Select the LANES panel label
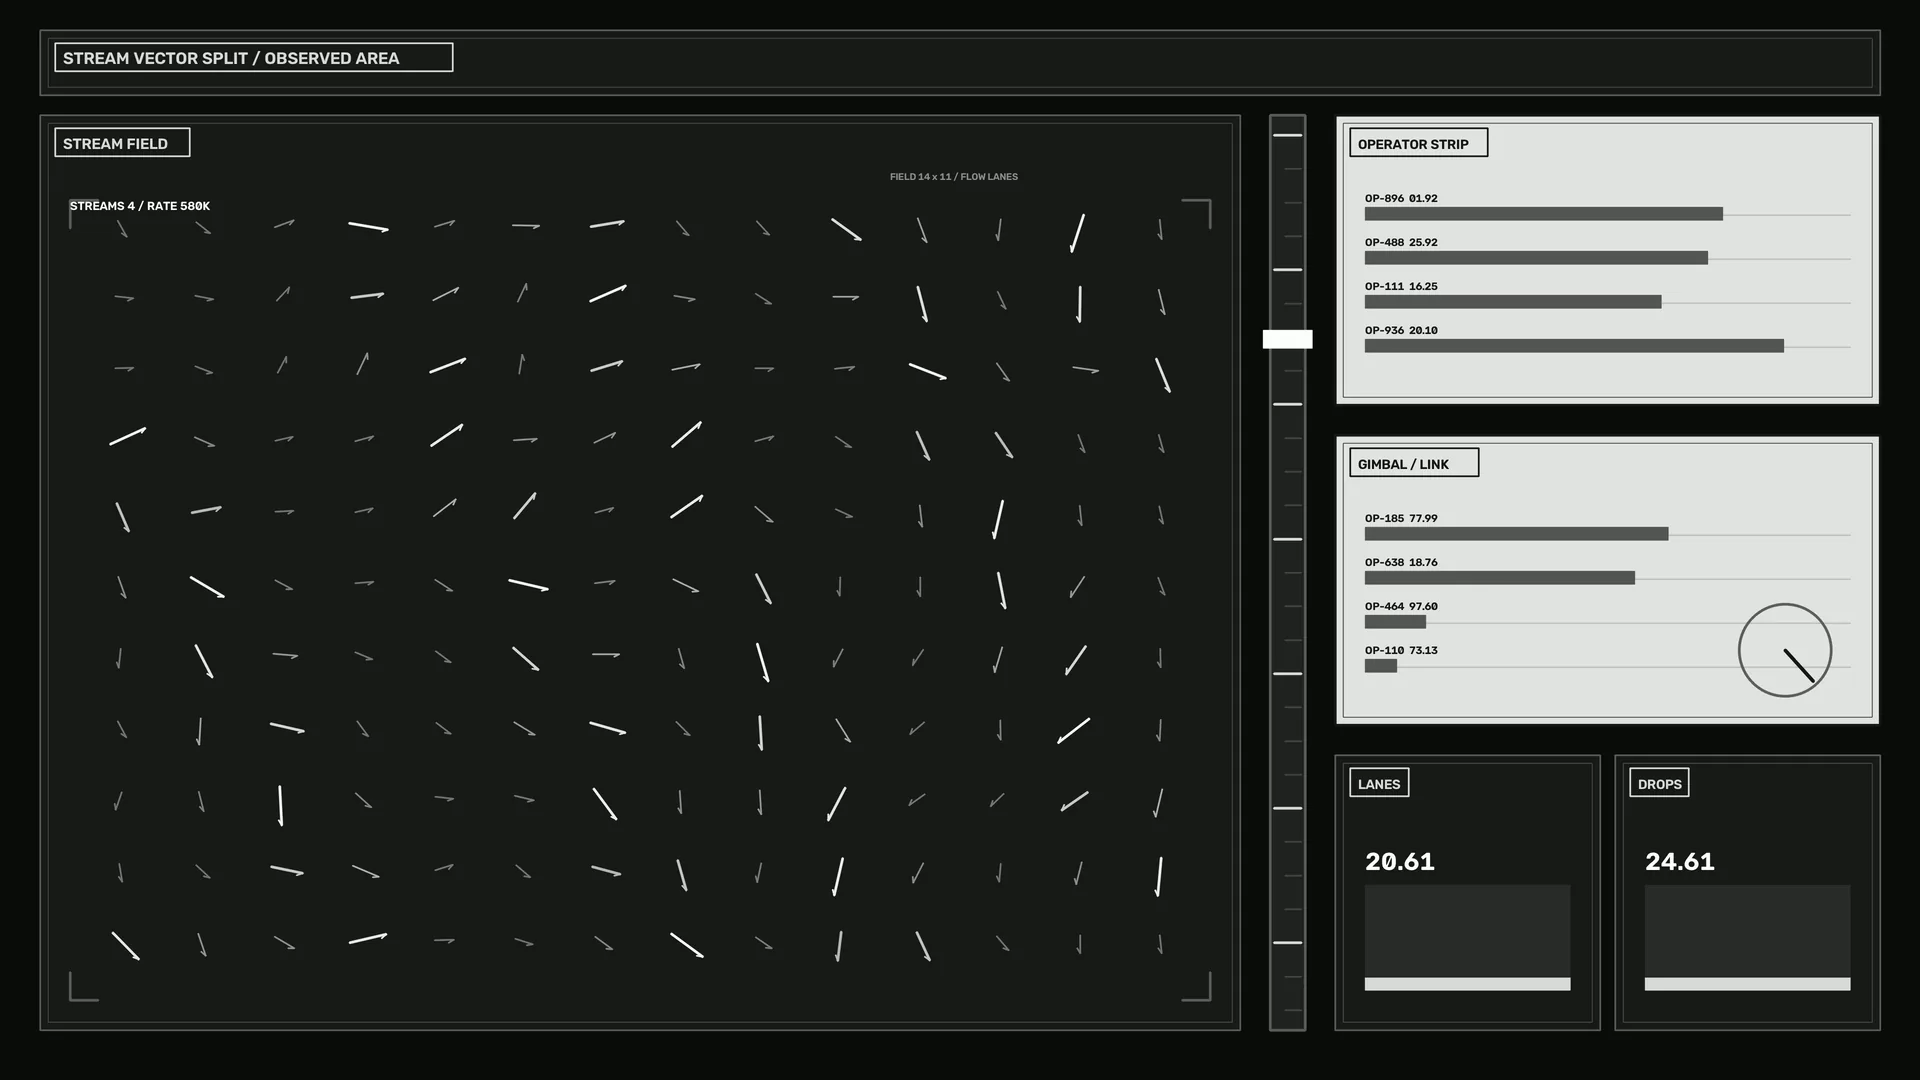Screen dimensions: 1920x1080 (x=1379, y=783)
